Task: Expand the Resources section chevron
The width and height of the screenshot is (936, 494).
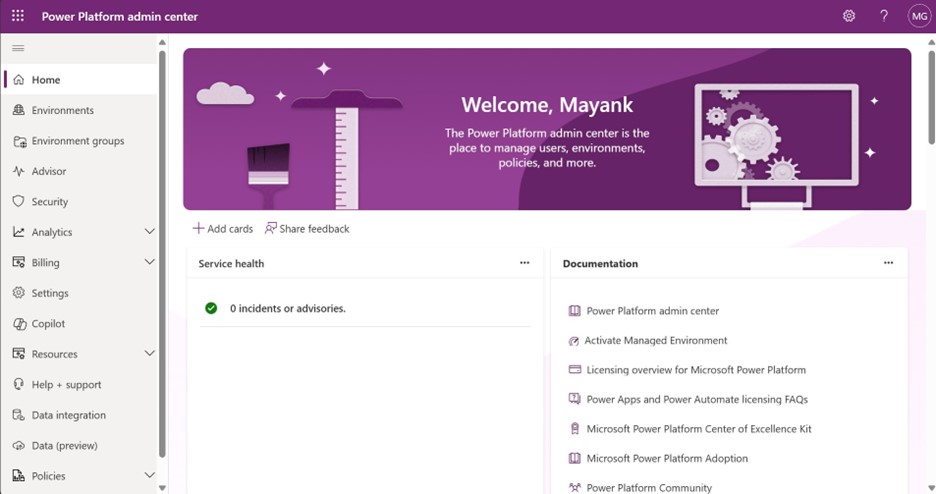Action: tap(150, 354)
